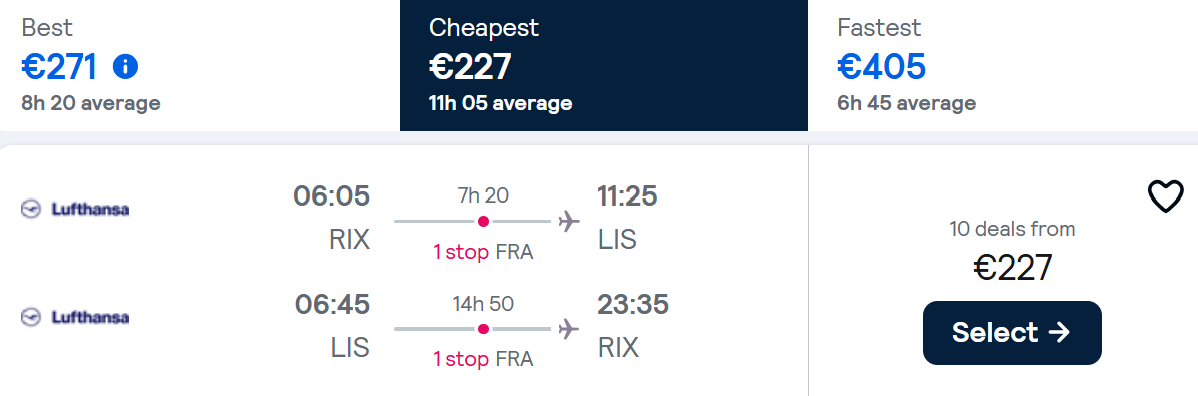Click the 06:05 RIX departure time

click(x=332, y=196)
